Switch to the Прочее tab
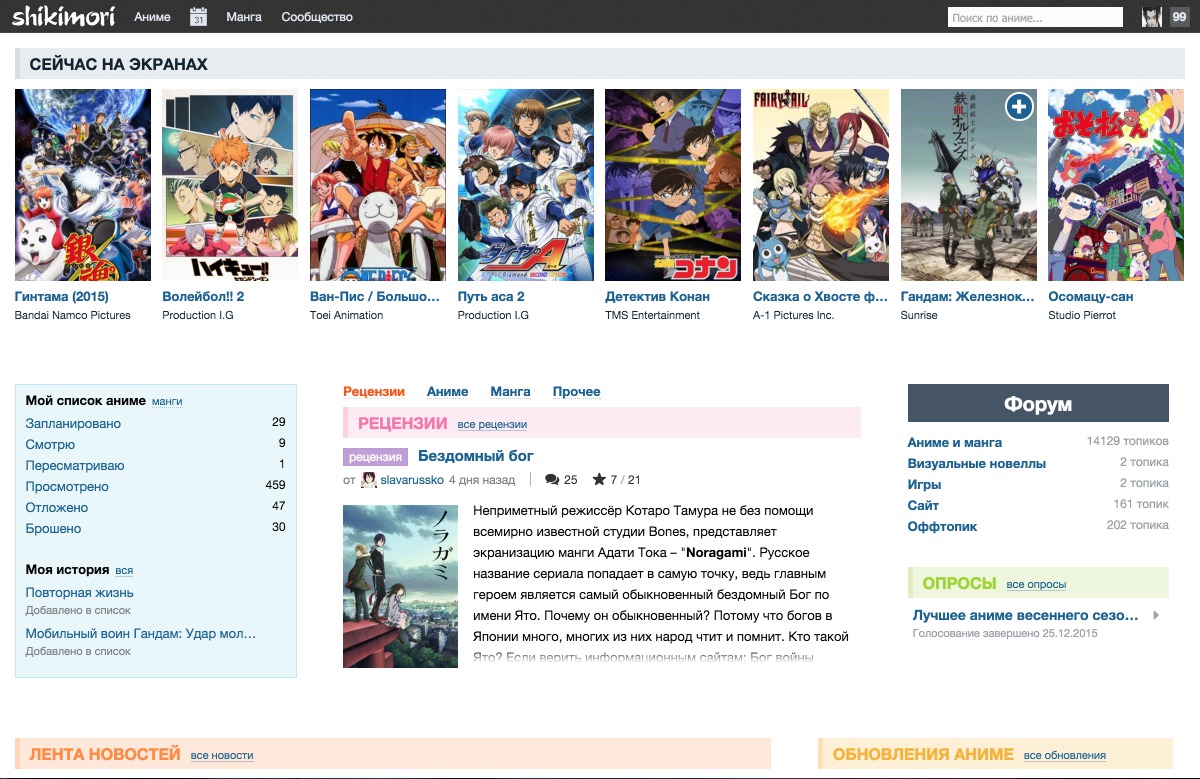This screenshot has width=1200, height=779. pyautogui.click(x=576, y=392)
